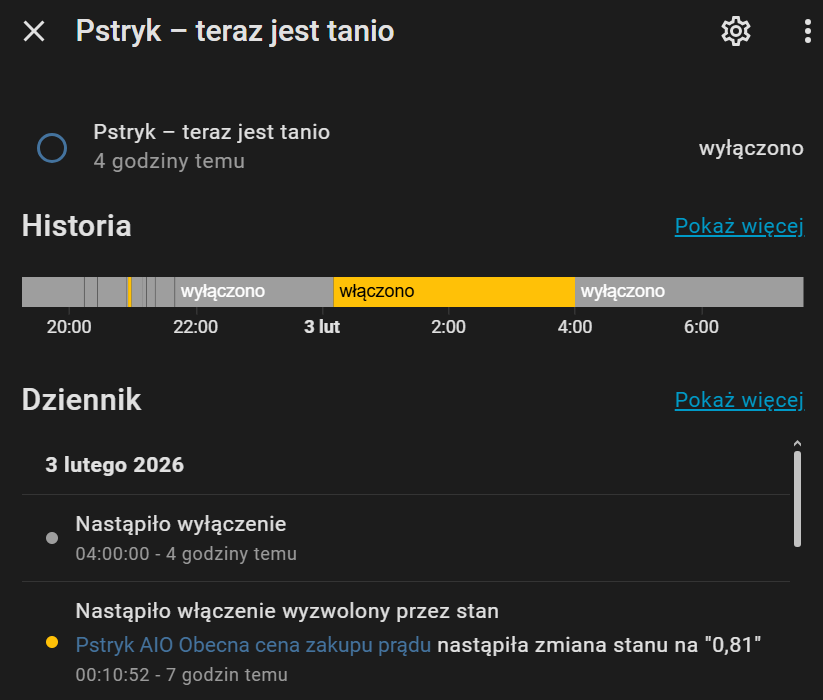Open 'Pstryk AIO Obecna cena zakupu prądu' link
Image resolution: width=823 pixels, height=700 pixels.
pos(253,645)
